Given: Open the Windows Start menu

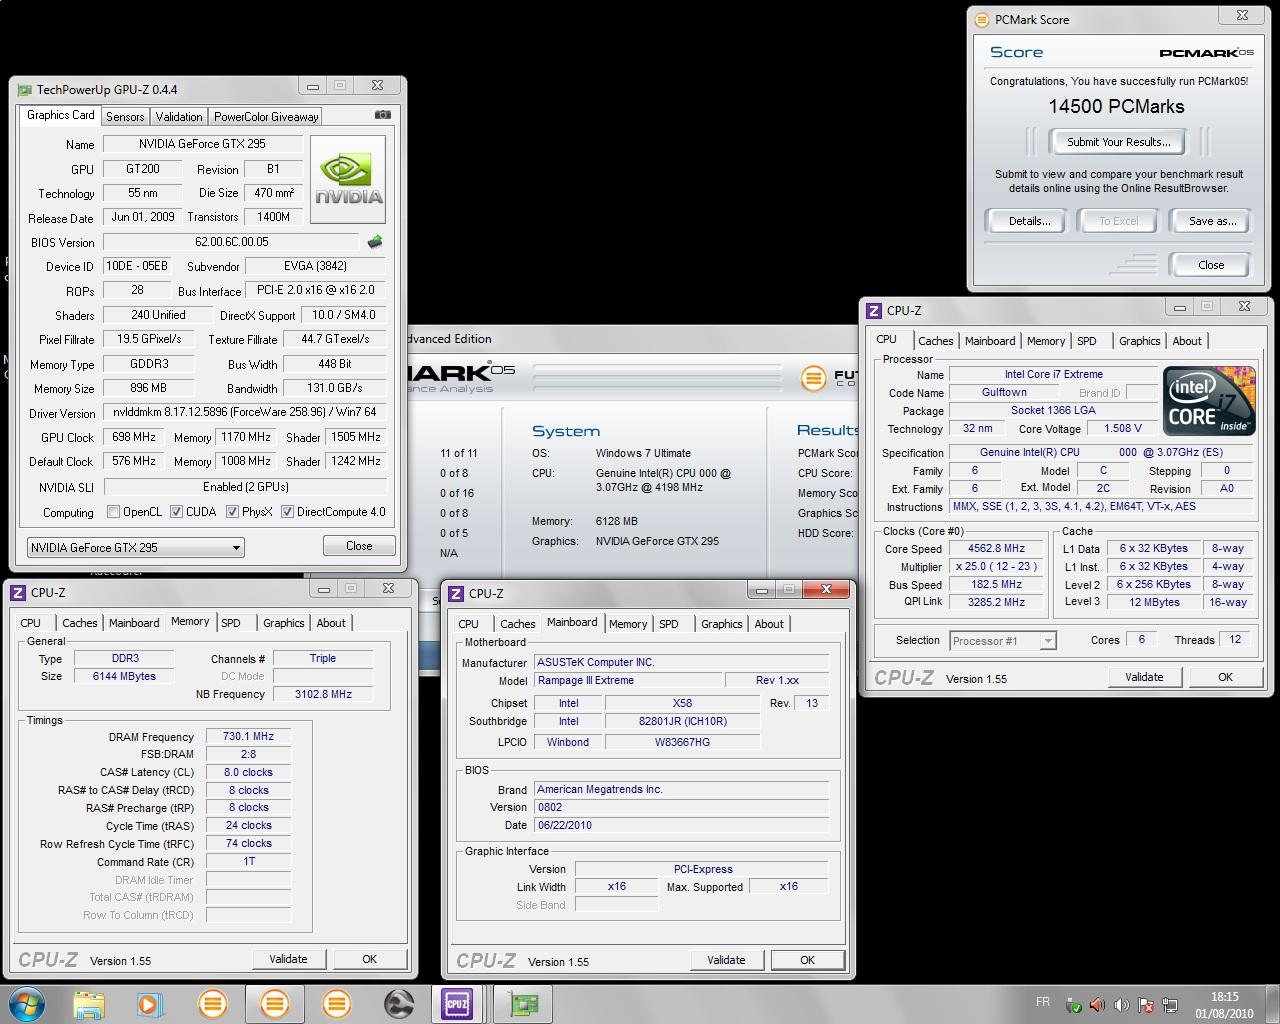Looking at the screenshot, I should click(x=25, y=1004).
